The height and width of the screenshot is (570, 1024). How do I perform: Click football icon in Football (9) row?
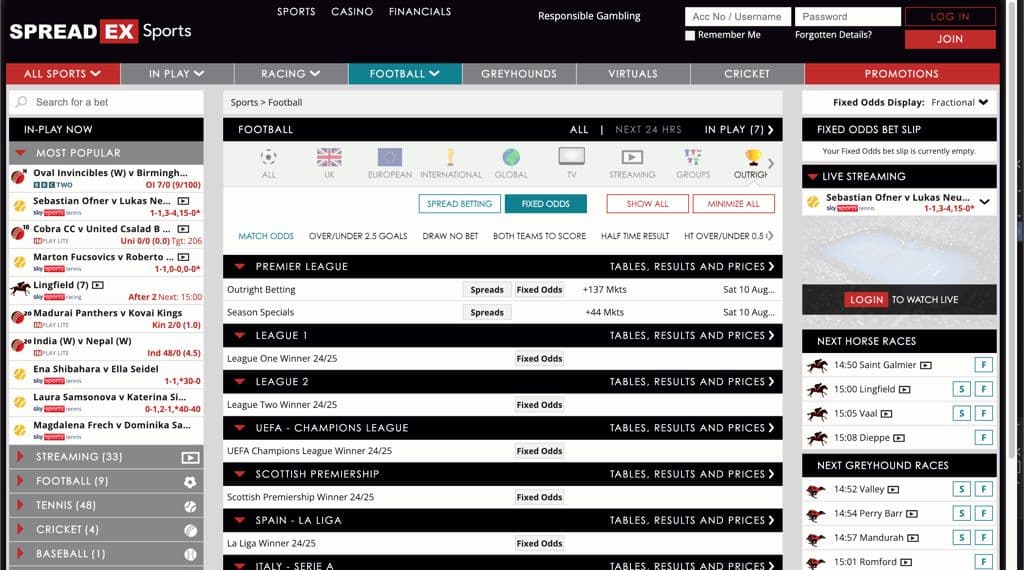(x=190, y=482)
